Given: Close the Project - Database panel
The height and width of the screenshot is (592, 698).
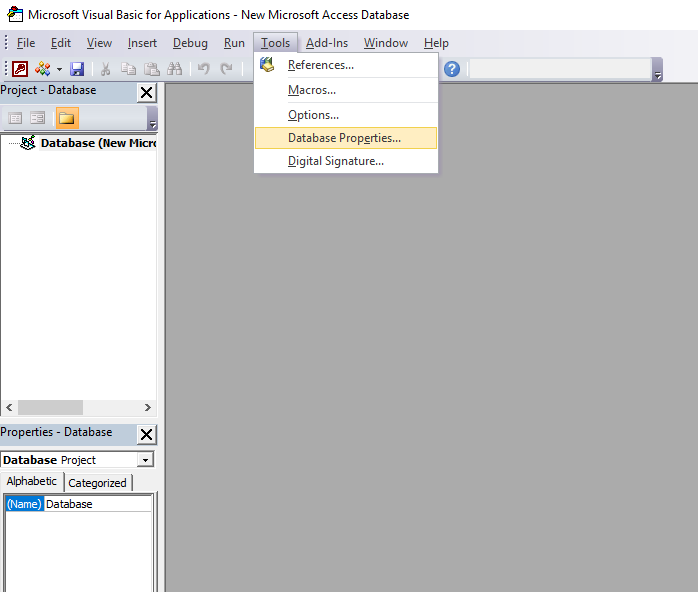Looking at the screenshot, I should (146, 93).
